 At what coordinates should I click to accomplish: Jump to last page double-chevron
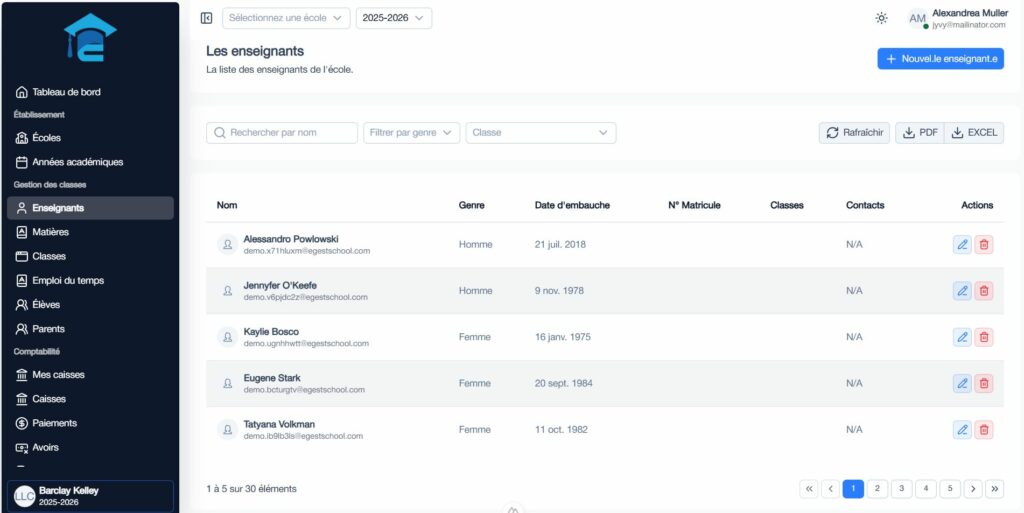995,489
